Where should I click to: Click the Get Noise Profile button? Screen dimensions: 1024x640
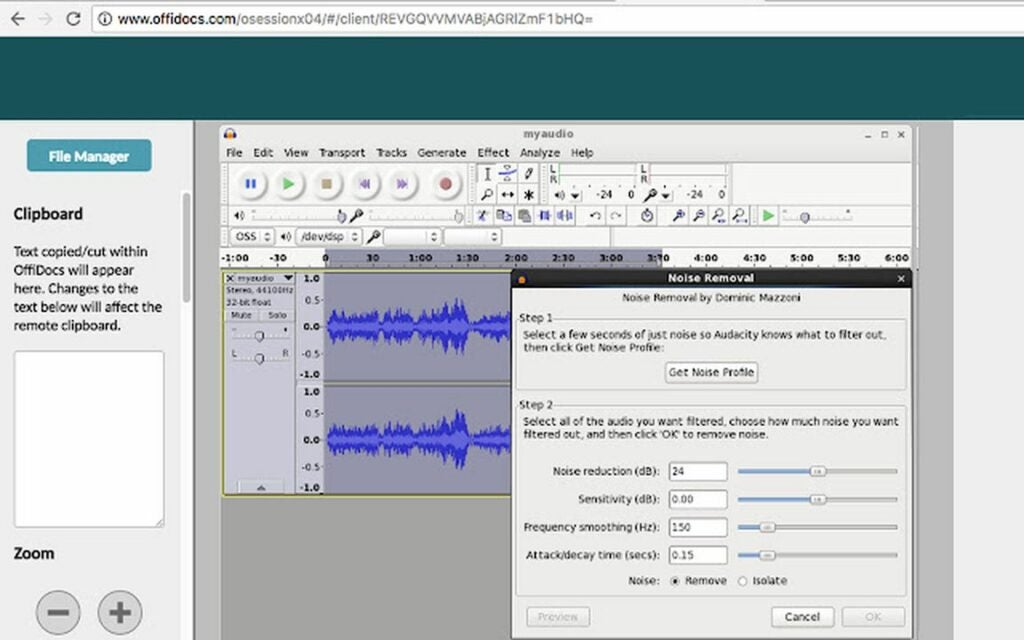pos(711,372)
